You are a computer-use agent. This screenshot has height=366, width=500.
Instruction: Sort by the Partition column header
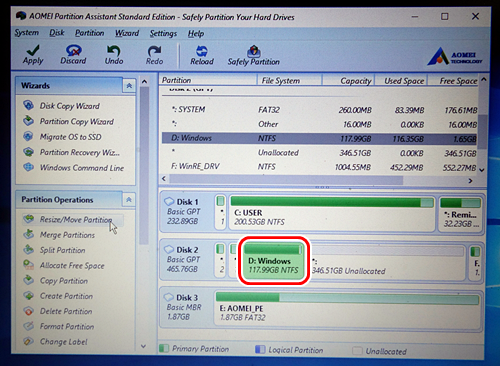pos(208,80)
